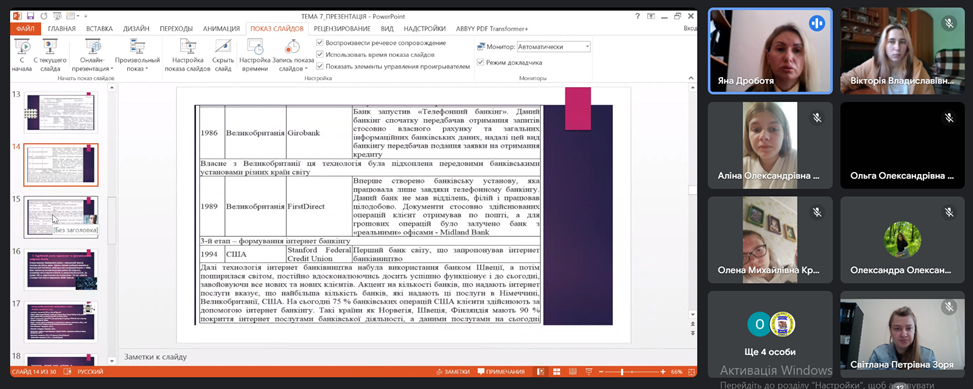Start slideshow from beginning (С начала)
The image size is (973, 389).
click(22, 55)
